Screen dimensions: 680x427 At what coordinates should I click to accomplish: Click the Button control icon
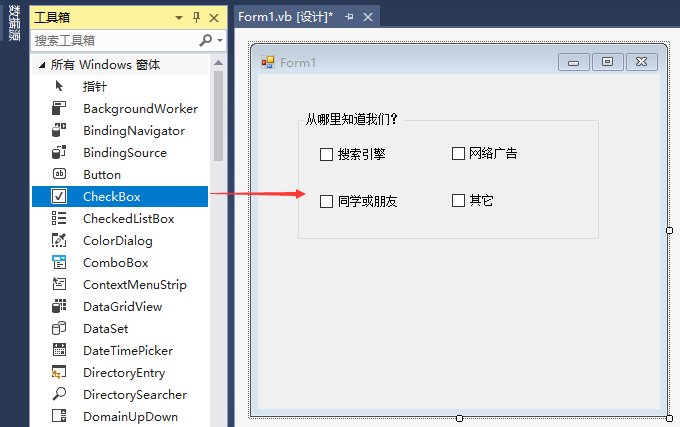click(x=59, y=174)
